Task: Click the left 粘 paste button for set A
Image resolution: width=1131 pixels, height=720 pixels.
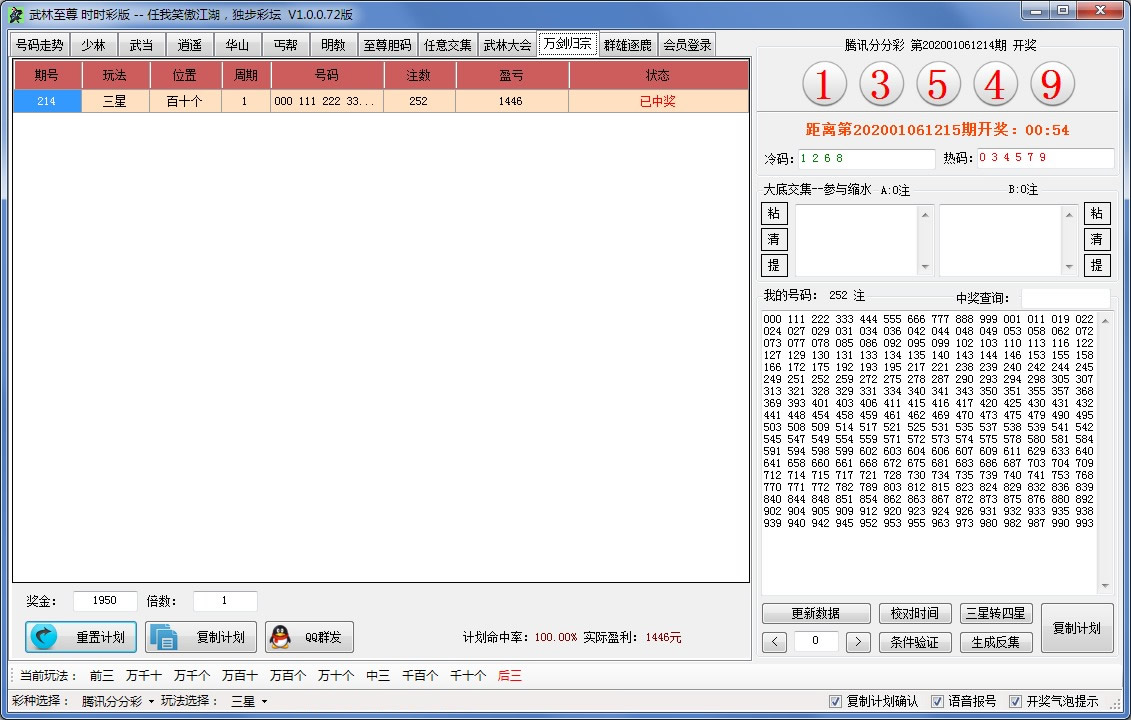Action: 774,213
